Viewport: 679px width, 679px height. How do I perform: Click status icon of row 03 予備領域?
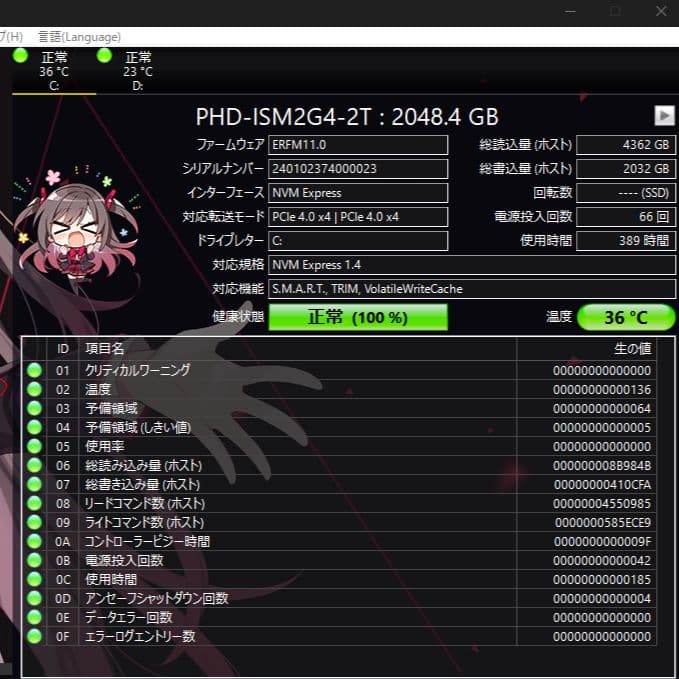coord(34,408)
